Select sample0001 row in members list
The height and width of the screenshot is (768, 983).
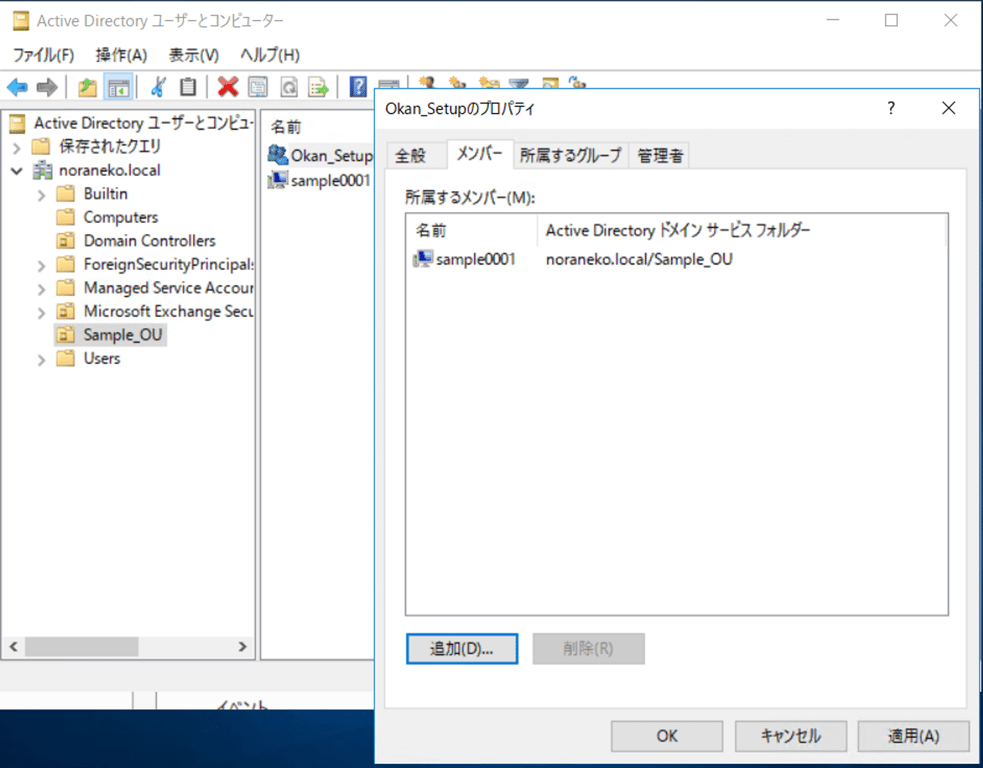pyautogui.click(x=676, y=258)
